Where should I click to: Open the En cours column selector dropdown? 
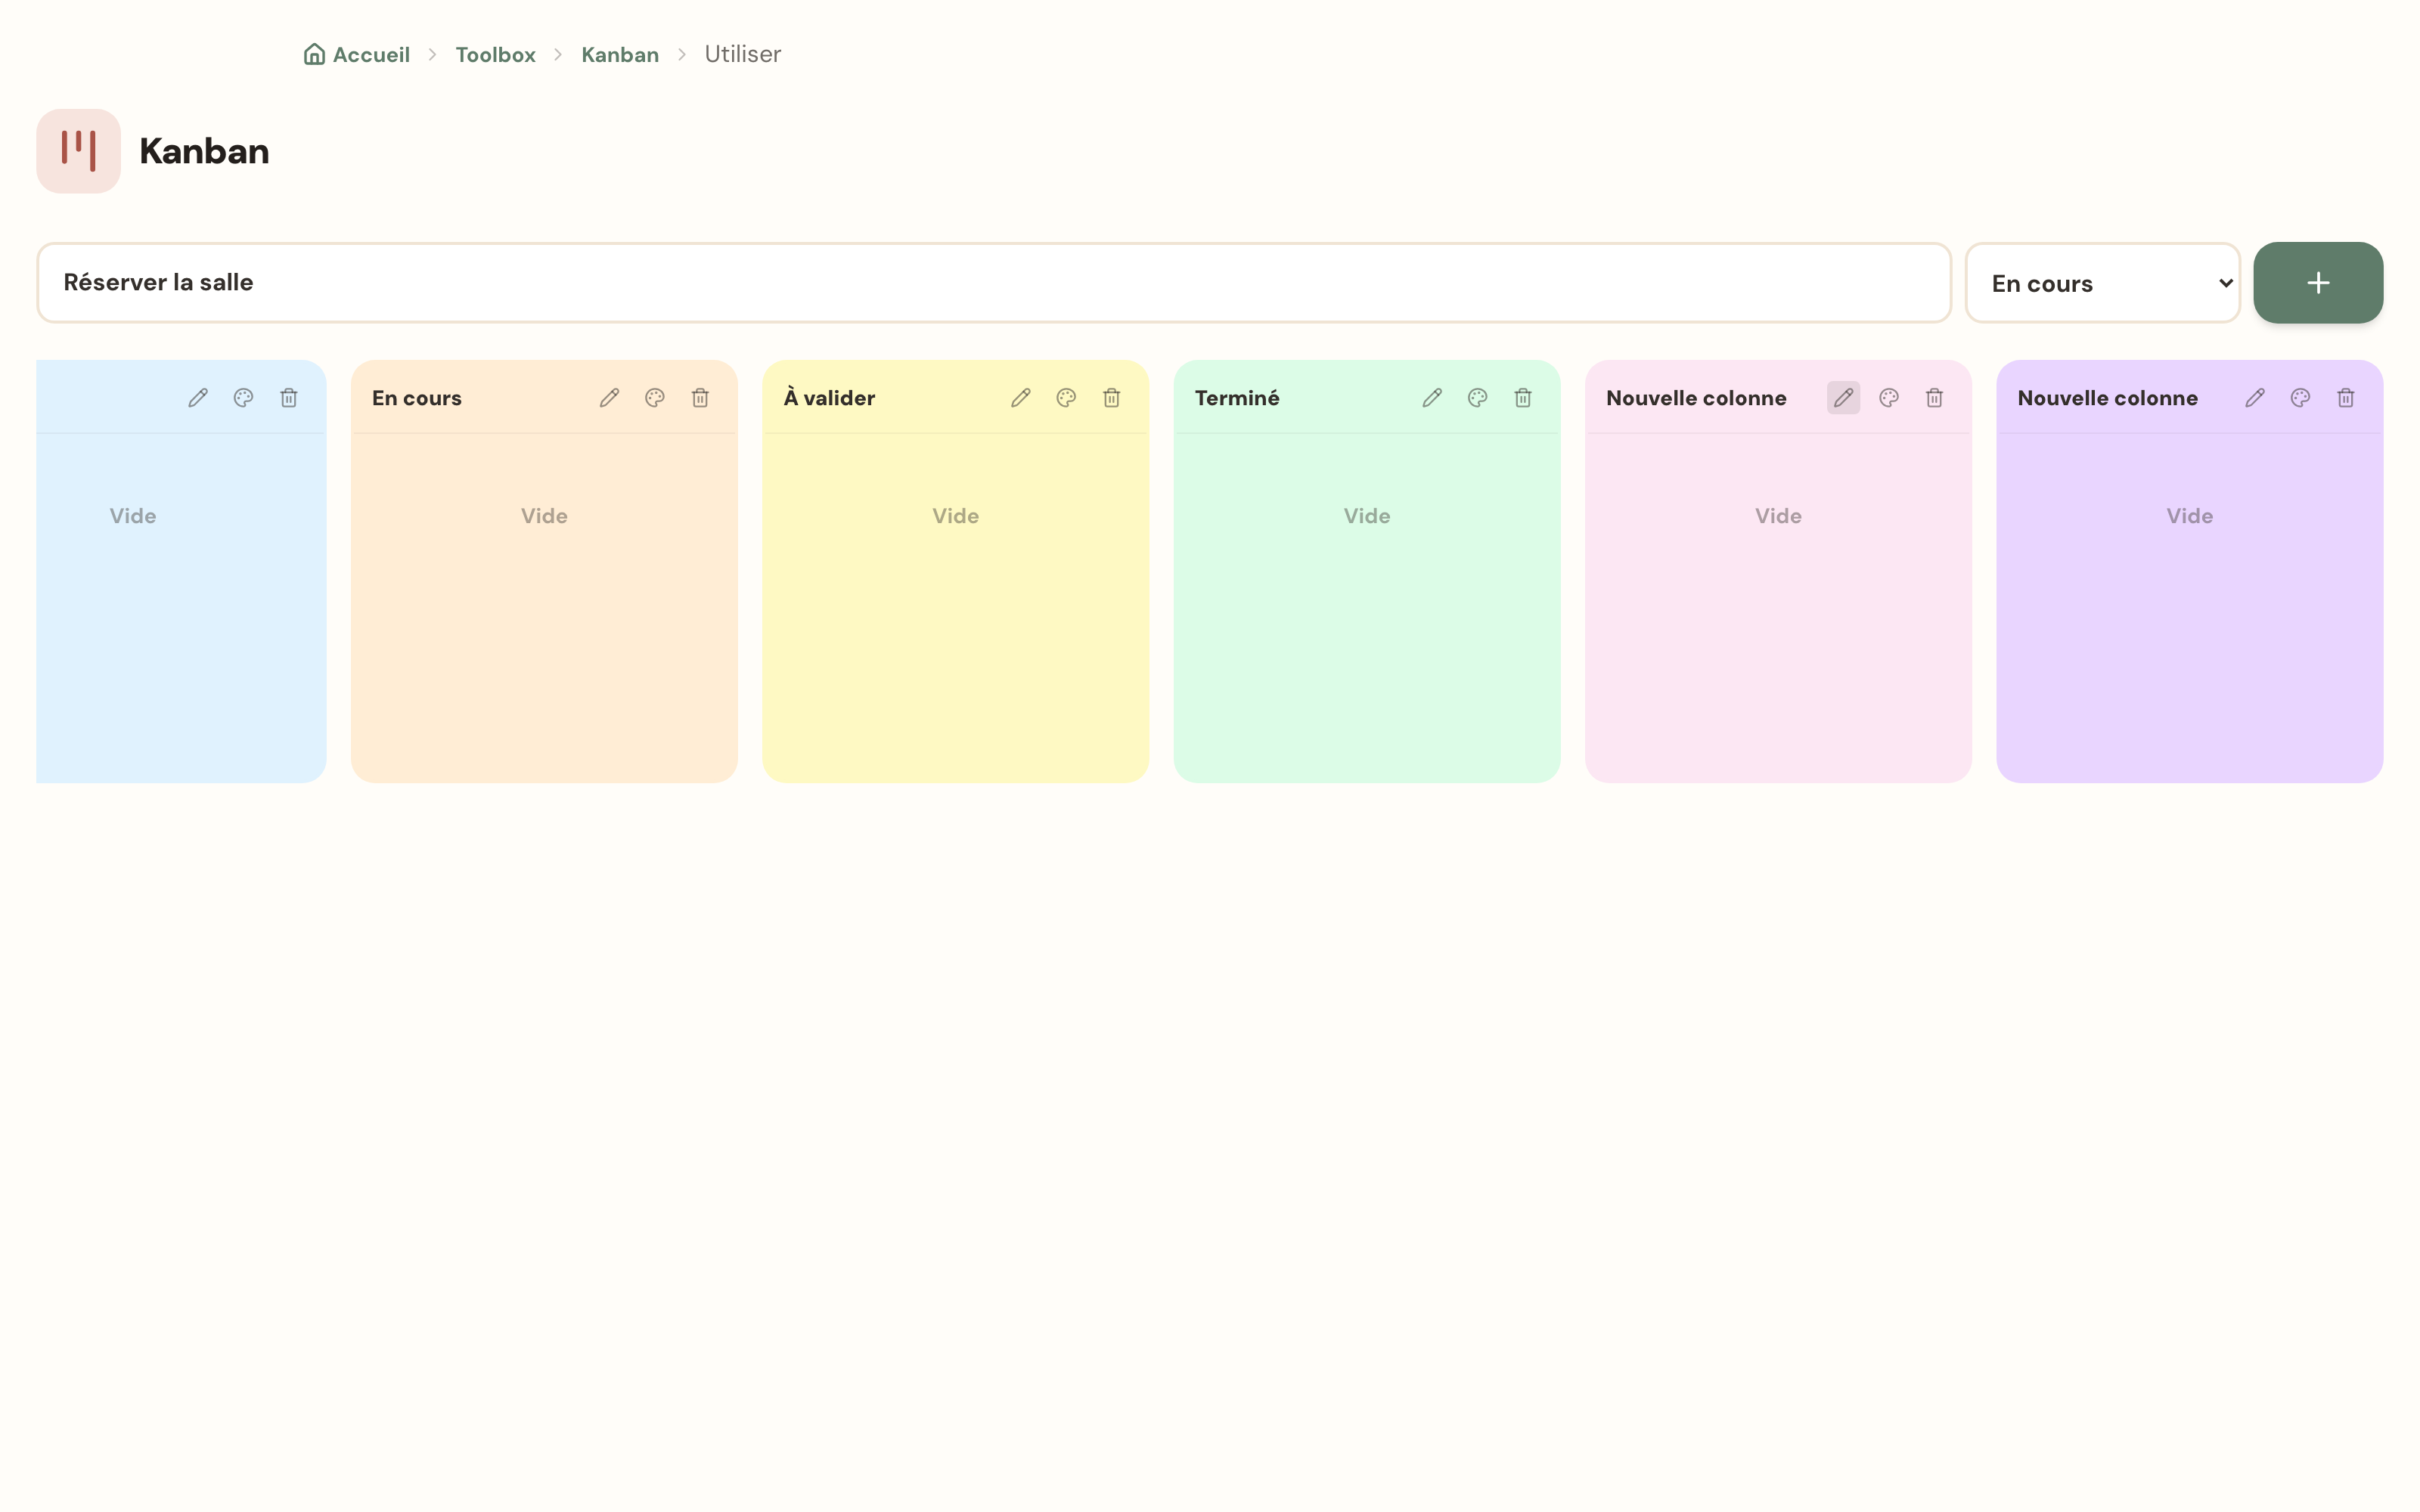click(x=2103, y=283)
